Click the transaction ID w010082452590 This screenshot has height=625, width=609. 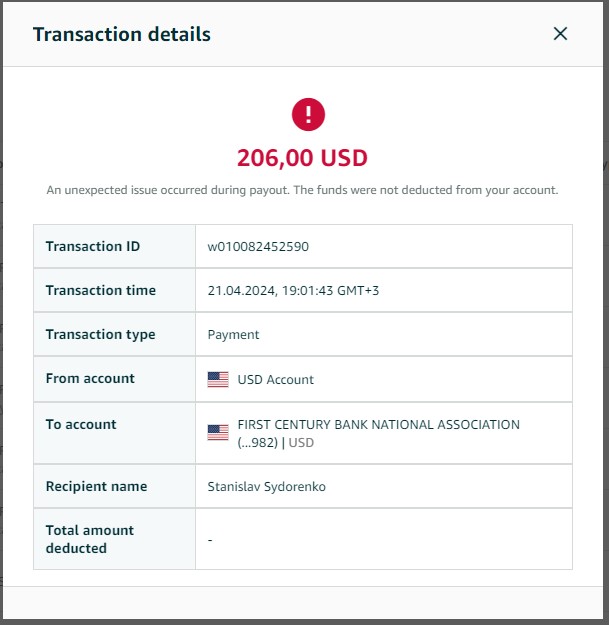(x=258, y=247)
